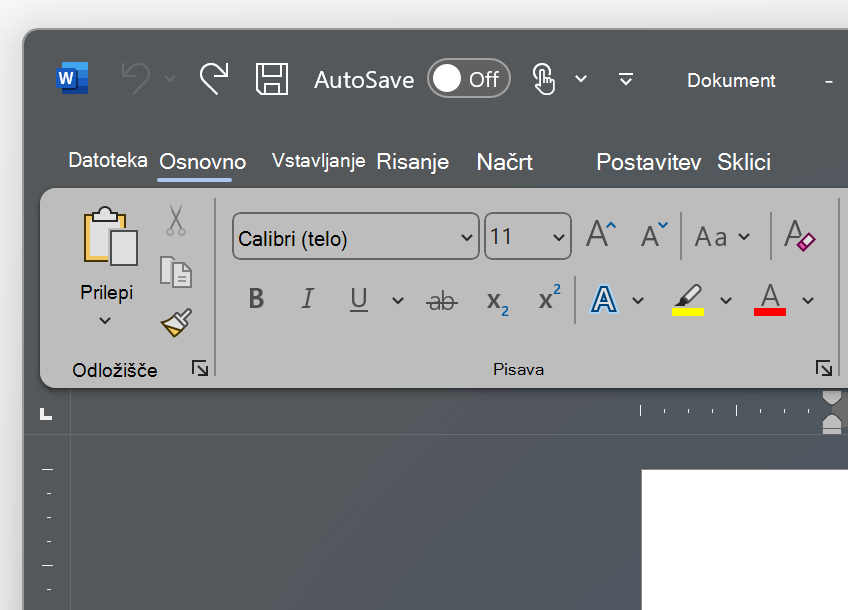The image size is (848, 610).
Task: Expand the Prilepi options arrow
Action: [105, 320]
